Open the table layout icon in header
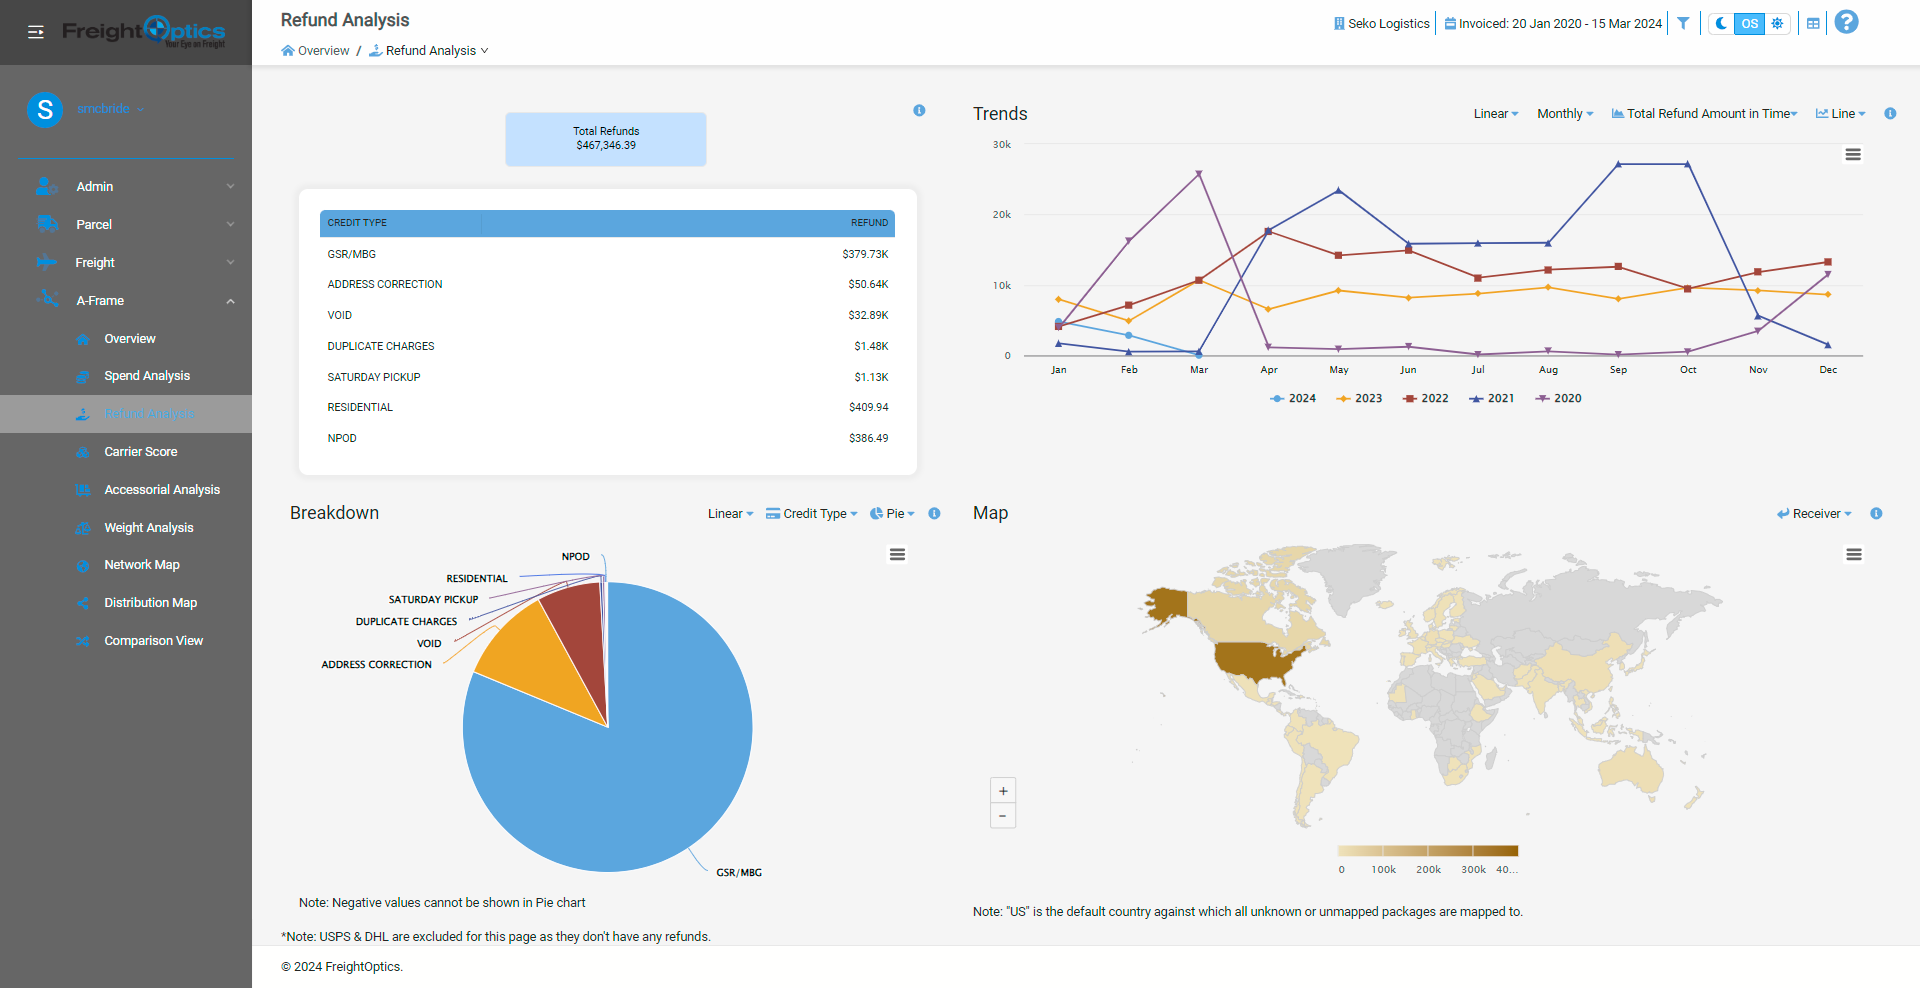 [x=1813, y=23]
